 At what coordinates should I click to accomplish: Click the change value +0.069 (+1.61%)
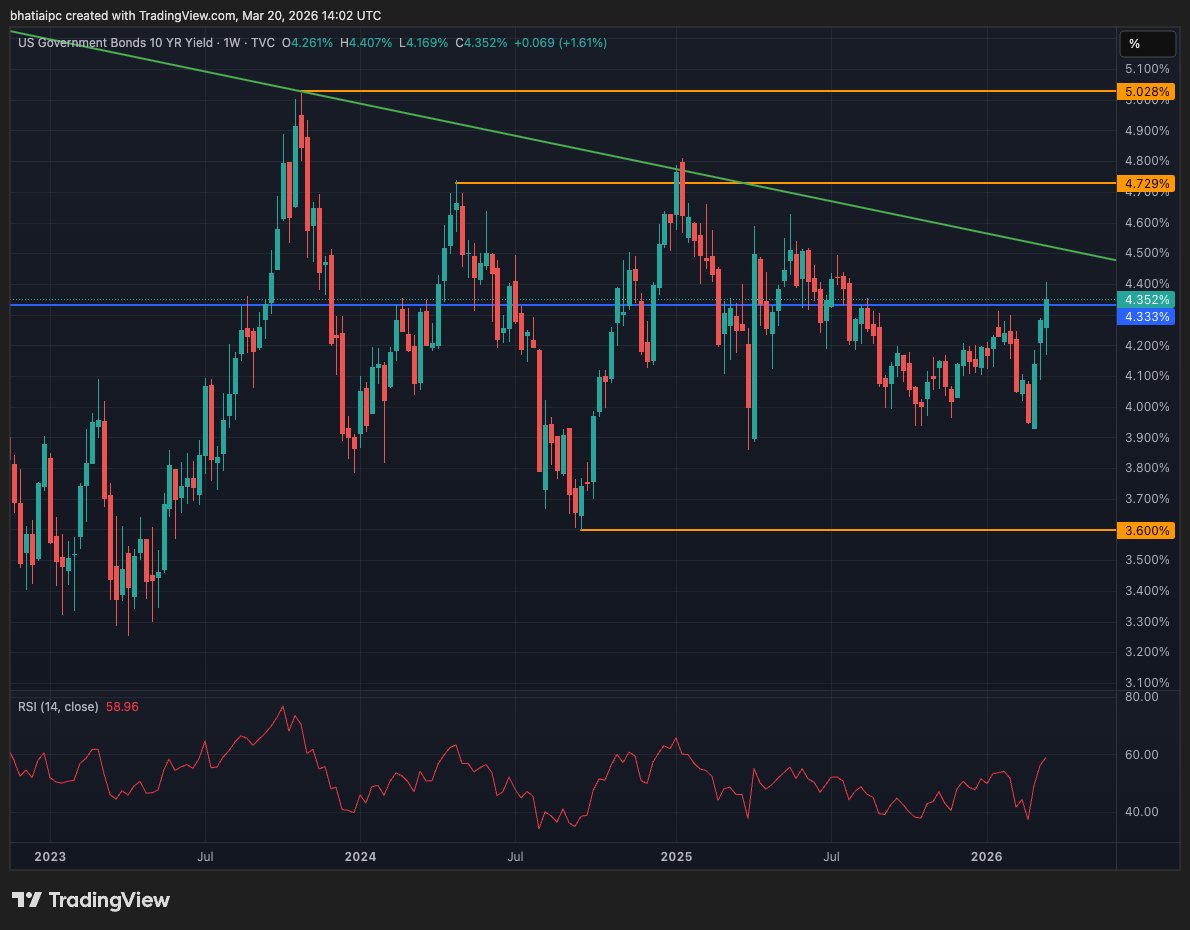point(560,43)
